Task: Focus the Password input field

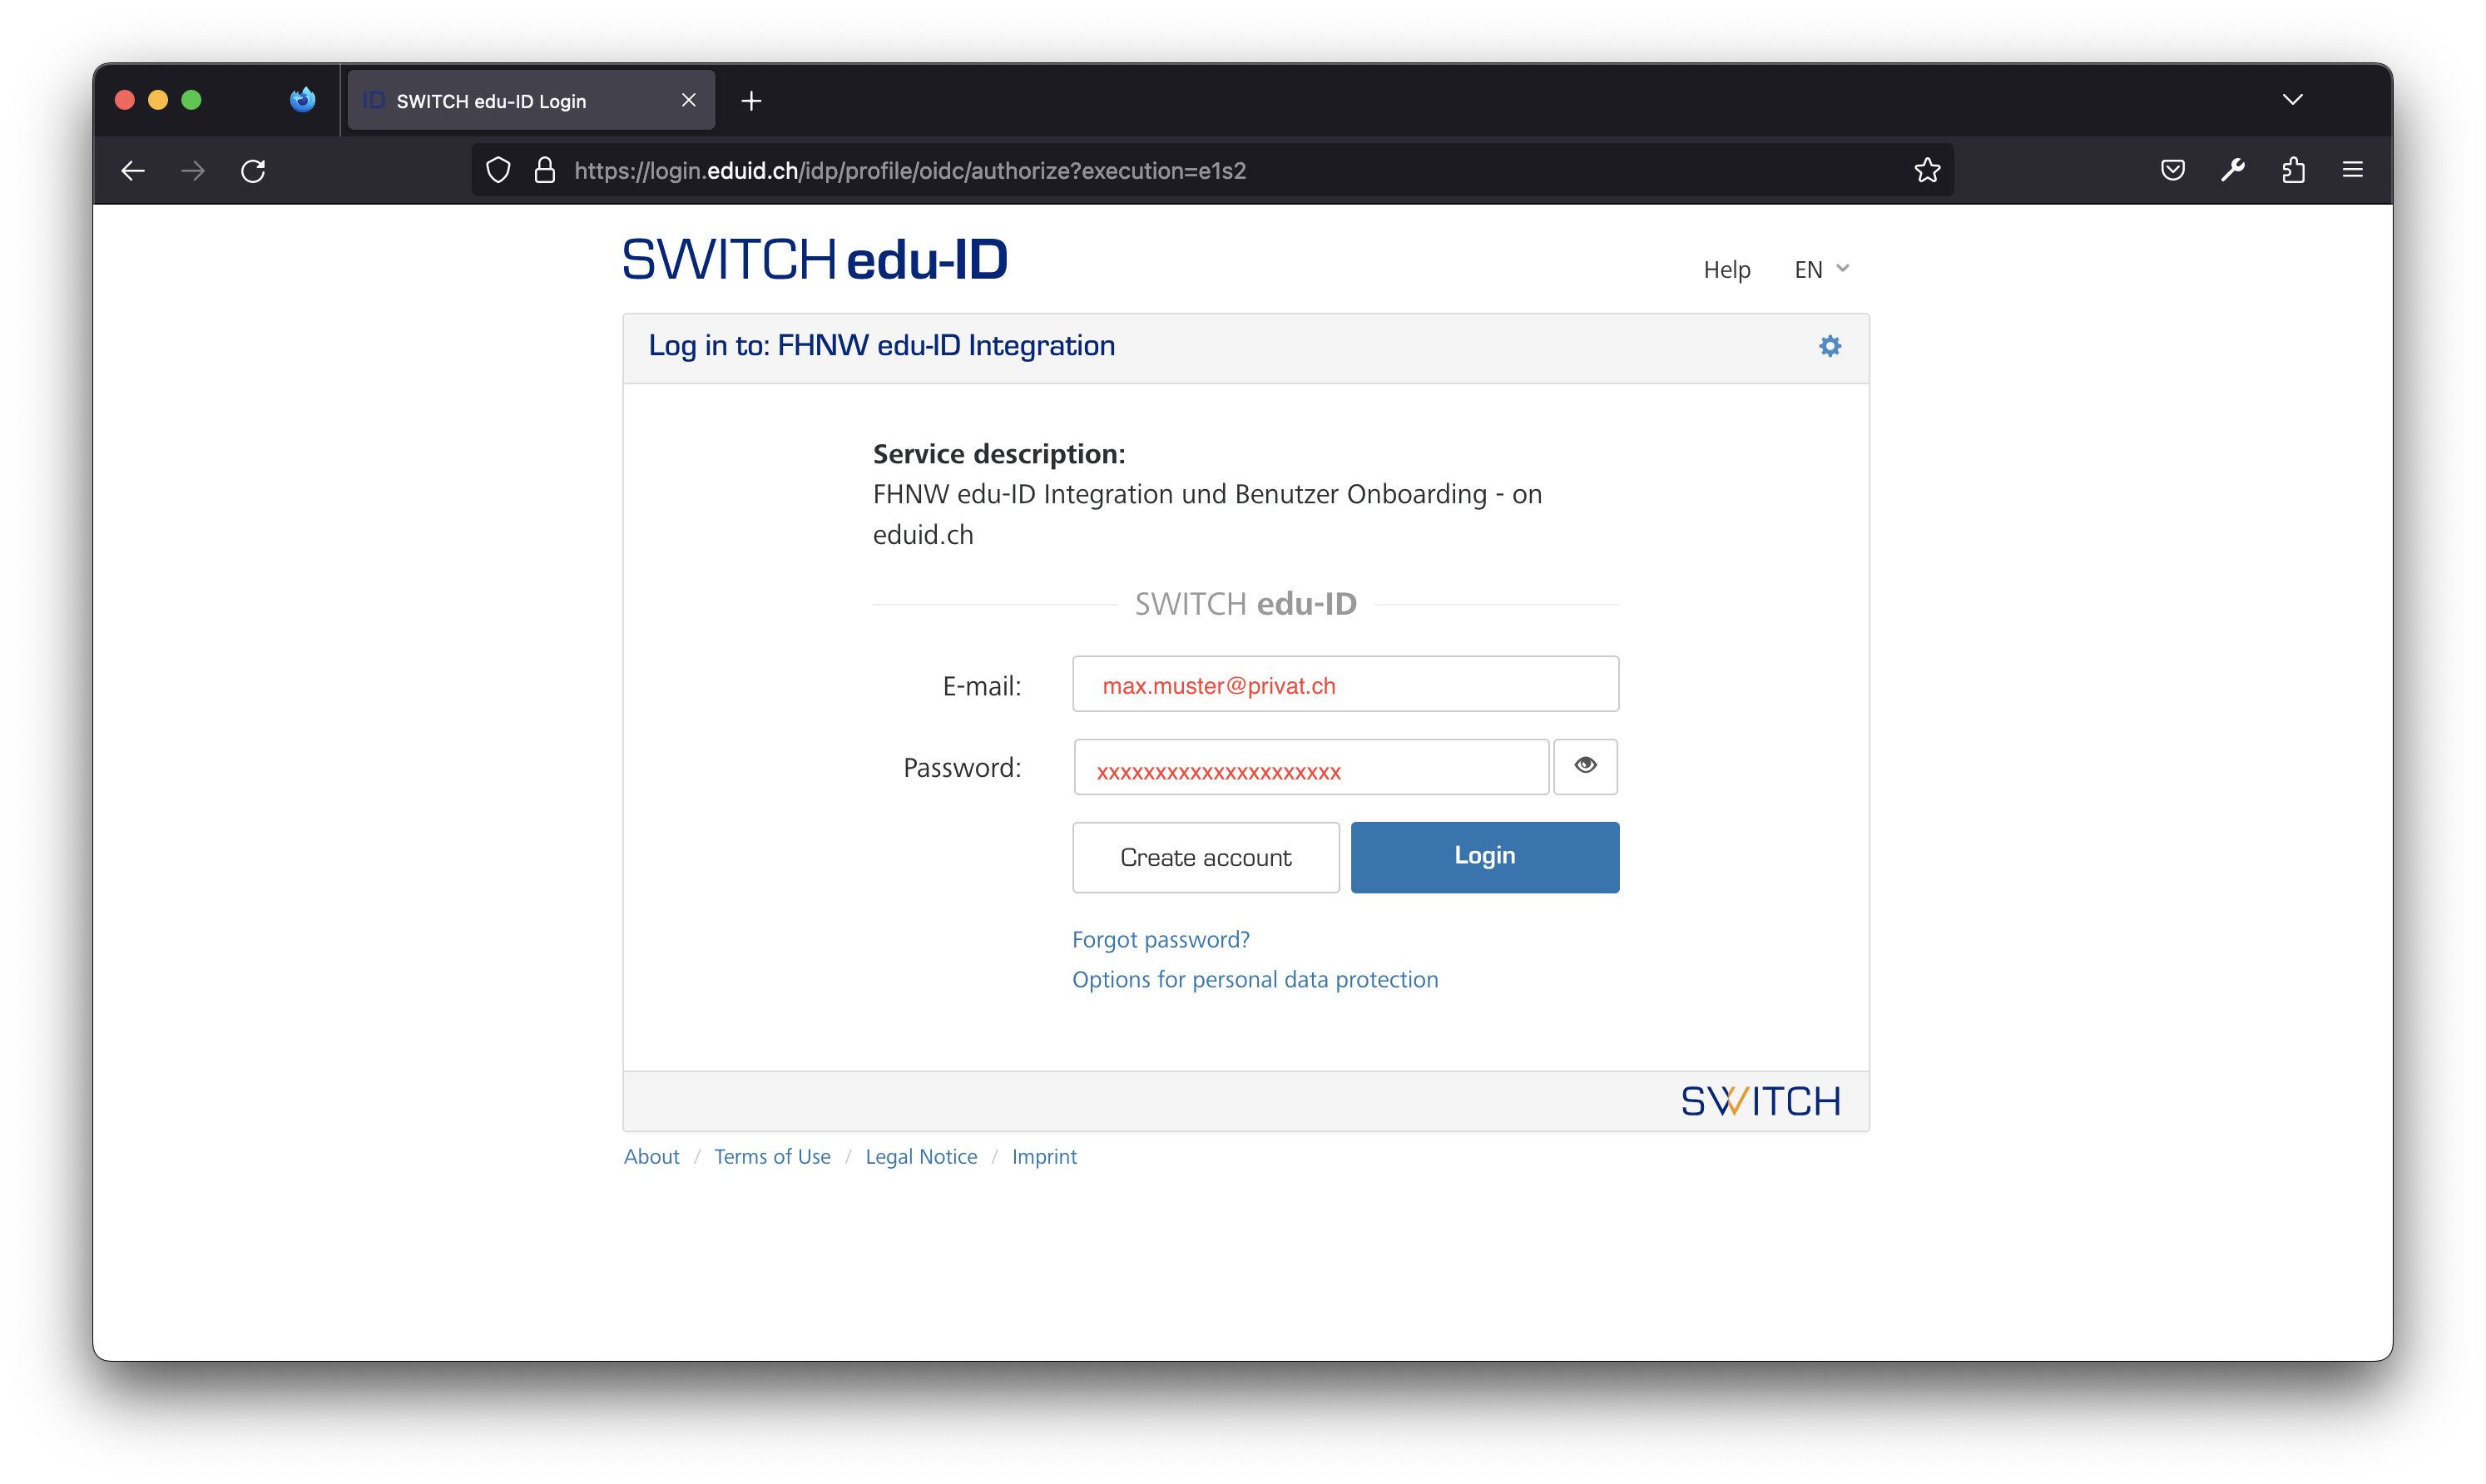Action: tap(1311, 767)
